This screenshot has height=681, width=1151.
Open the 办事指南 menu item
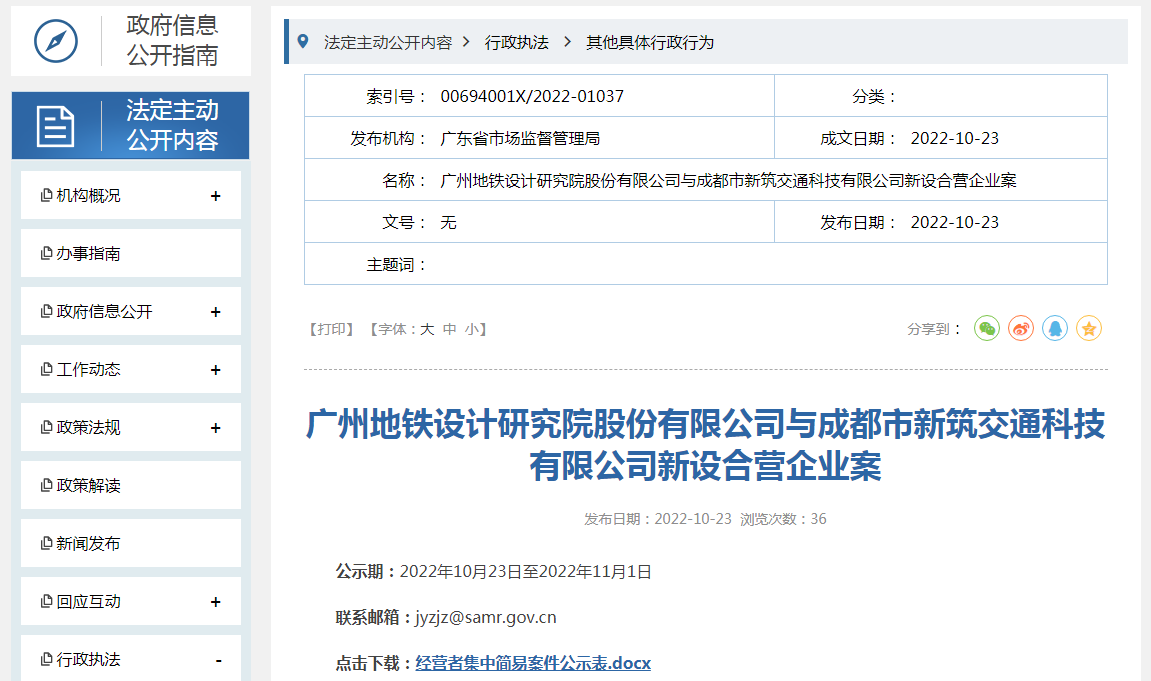pyautogui.click(x=131, y=253)
